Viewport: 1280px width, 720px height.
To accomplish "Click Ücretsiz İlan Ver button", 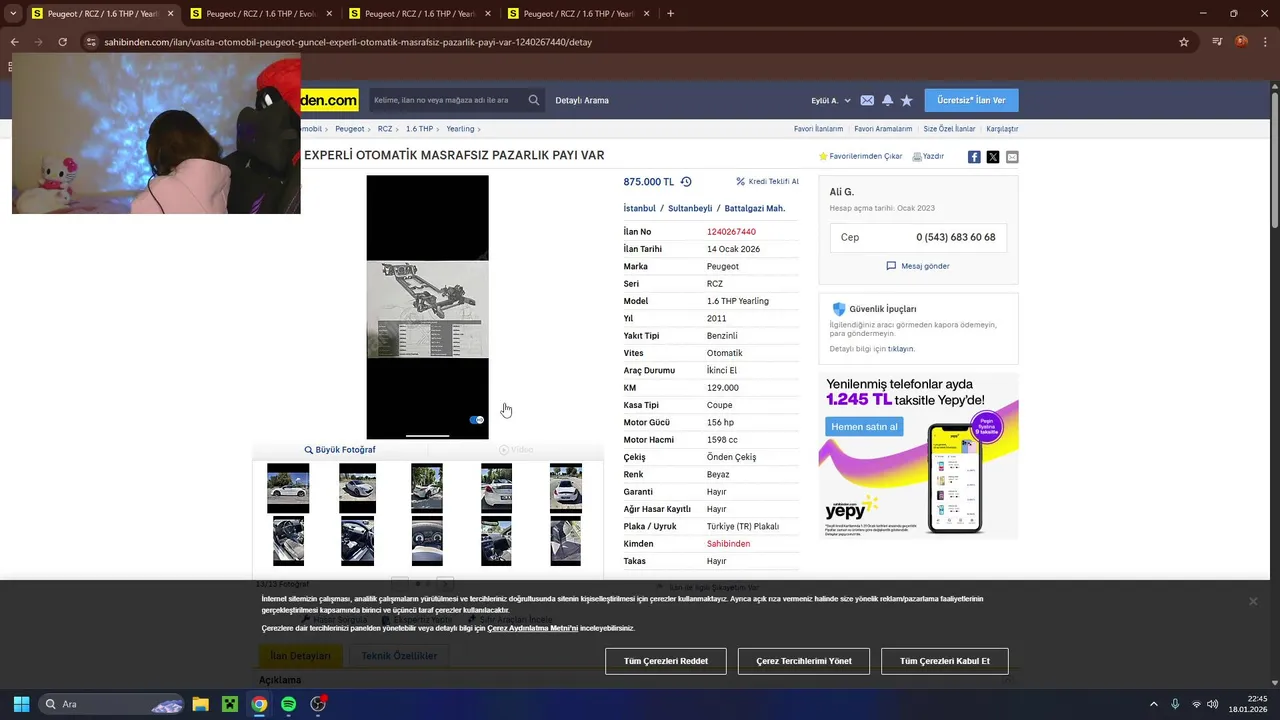I will [971, 100].
